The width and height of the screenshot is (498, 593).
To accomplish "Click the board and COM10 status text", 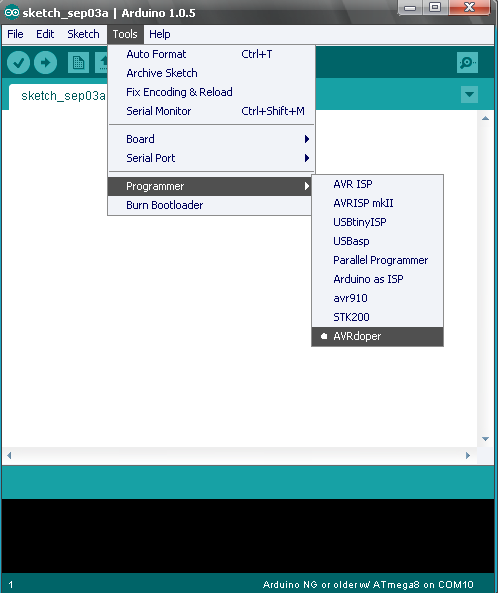I will coord(368,585).
